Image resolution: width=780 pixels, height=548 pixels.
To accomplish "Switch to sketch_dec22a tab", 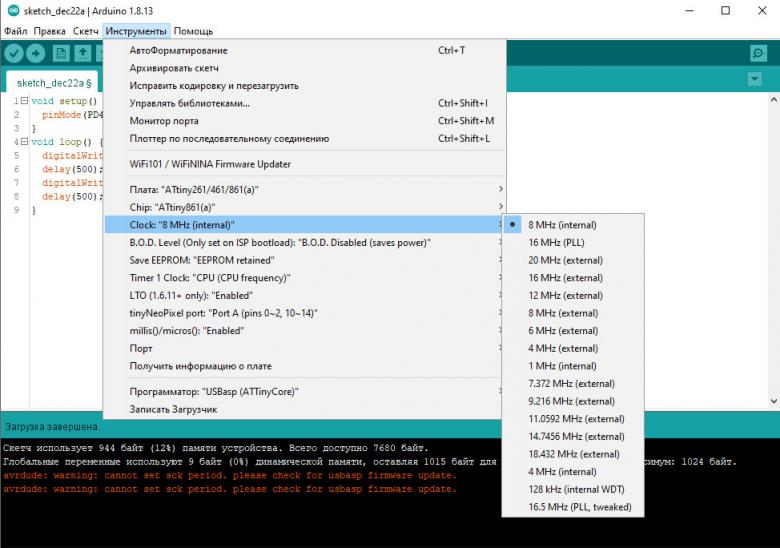I will click(54, 83).
